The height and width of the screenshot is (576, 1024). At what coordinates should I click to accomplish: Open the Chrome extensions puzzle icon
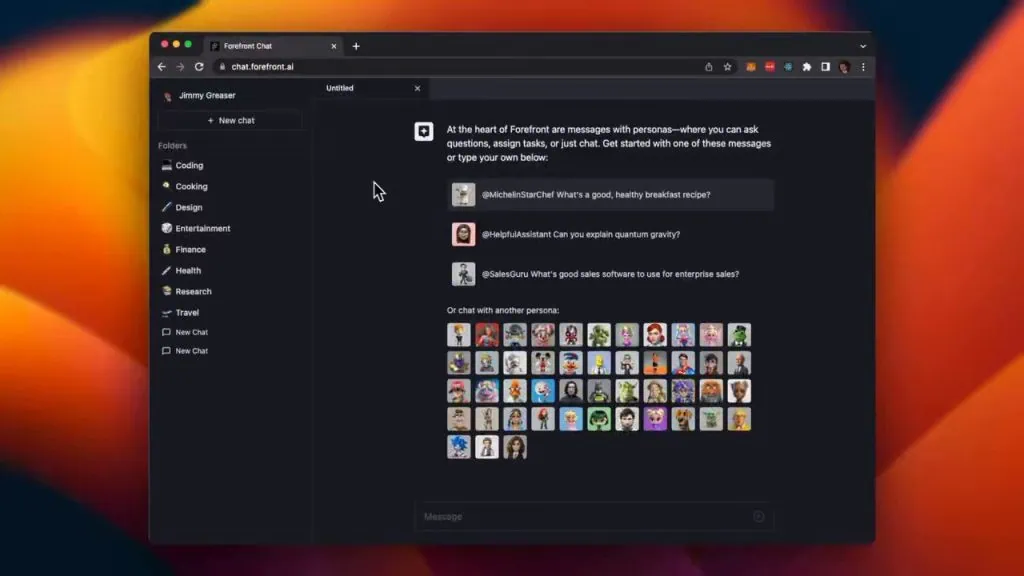pyautogui.click(x=805, y=67)
